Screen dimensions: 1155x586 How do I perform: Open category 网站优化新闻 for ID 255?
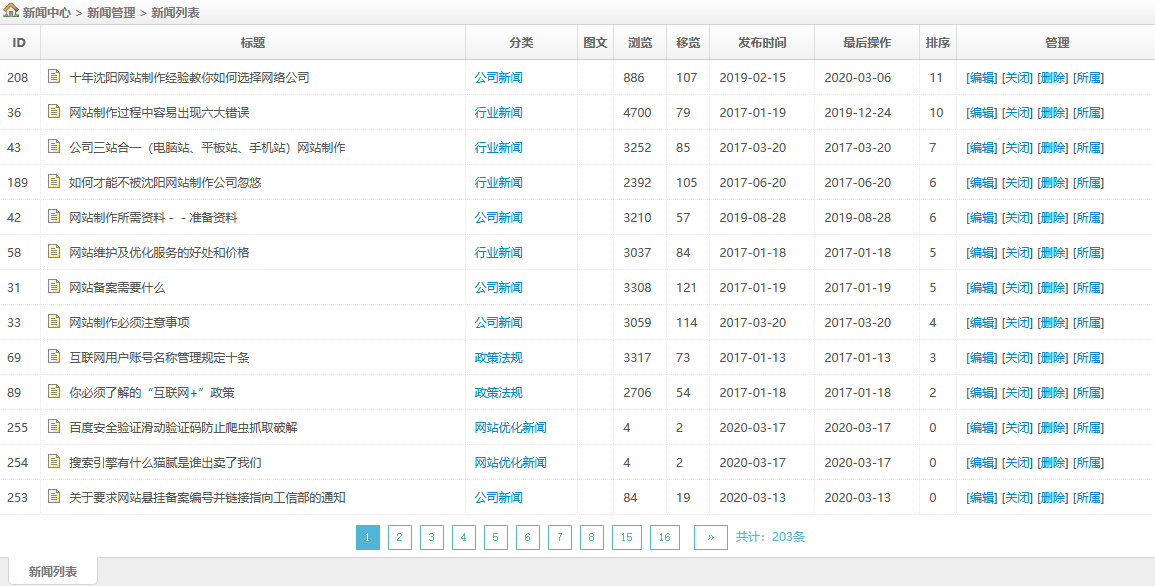coord(510,428)
